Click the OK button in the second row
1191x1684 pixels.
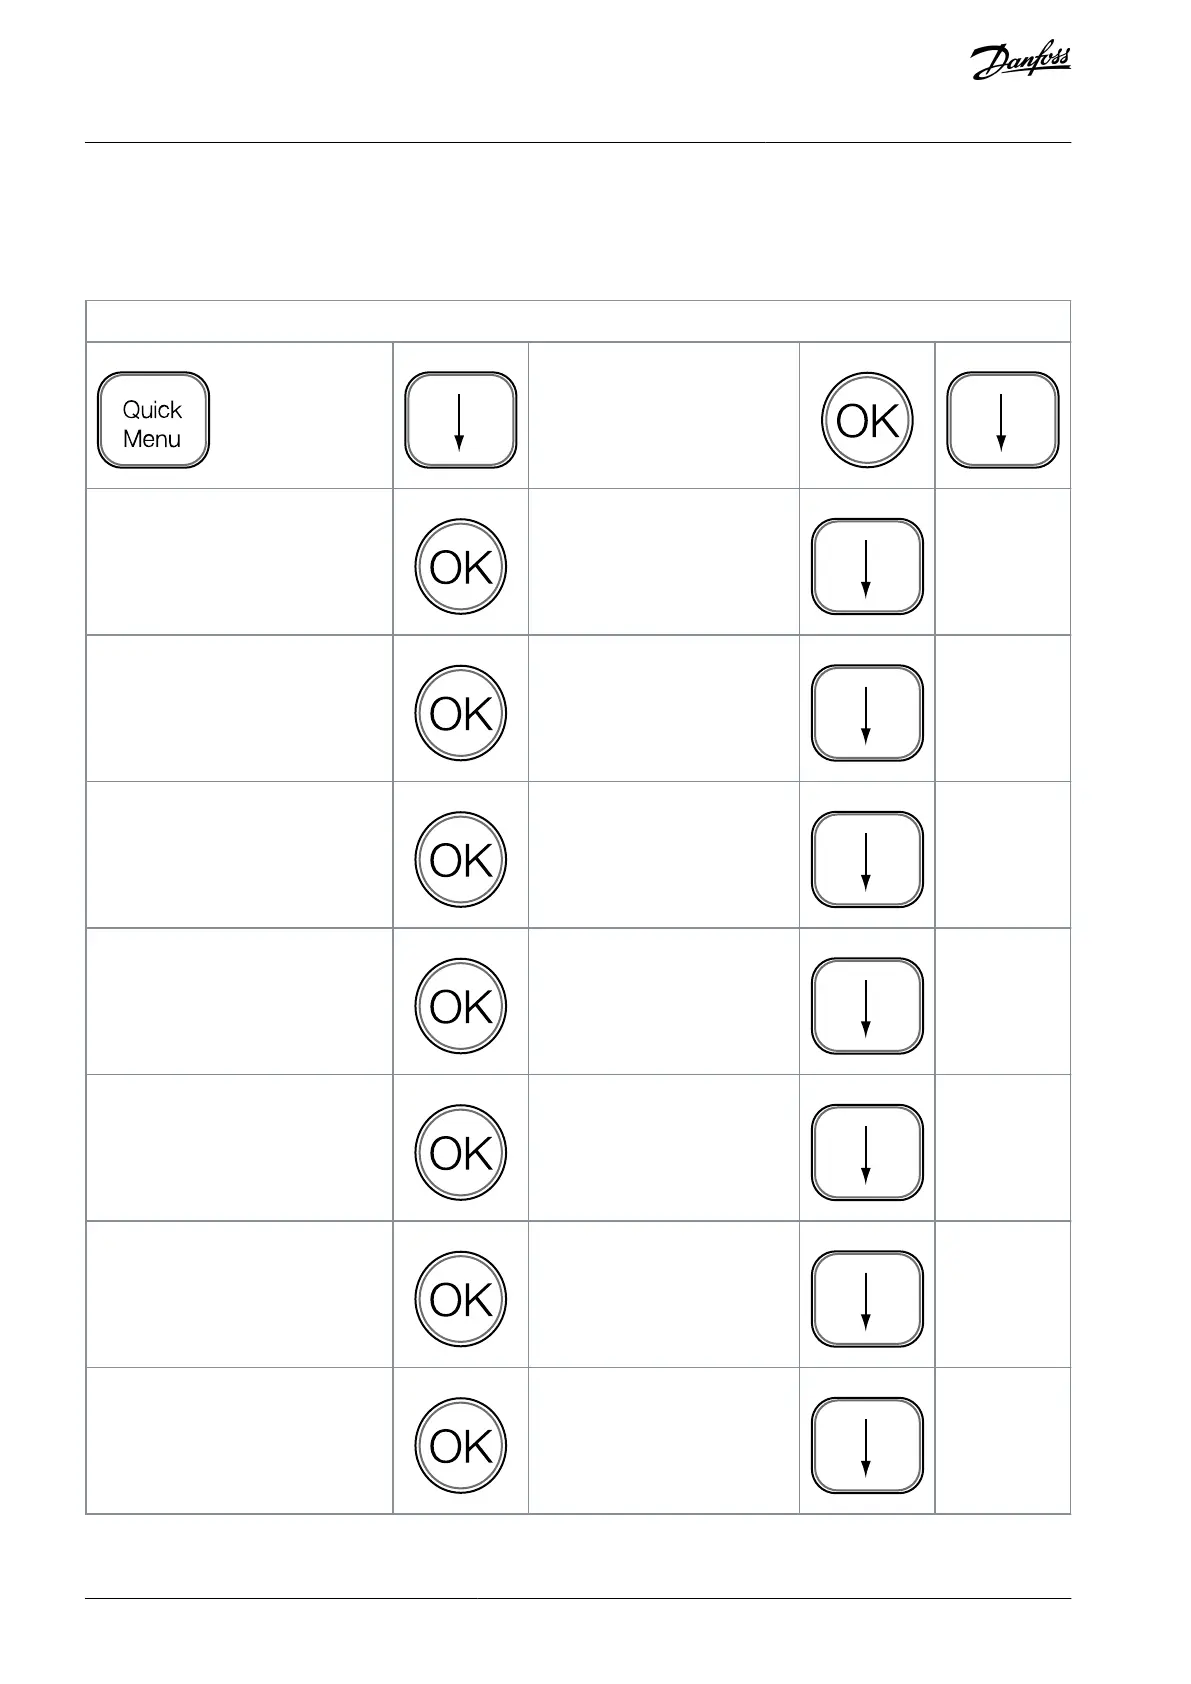pyautogui.click(x=461, y=567)
